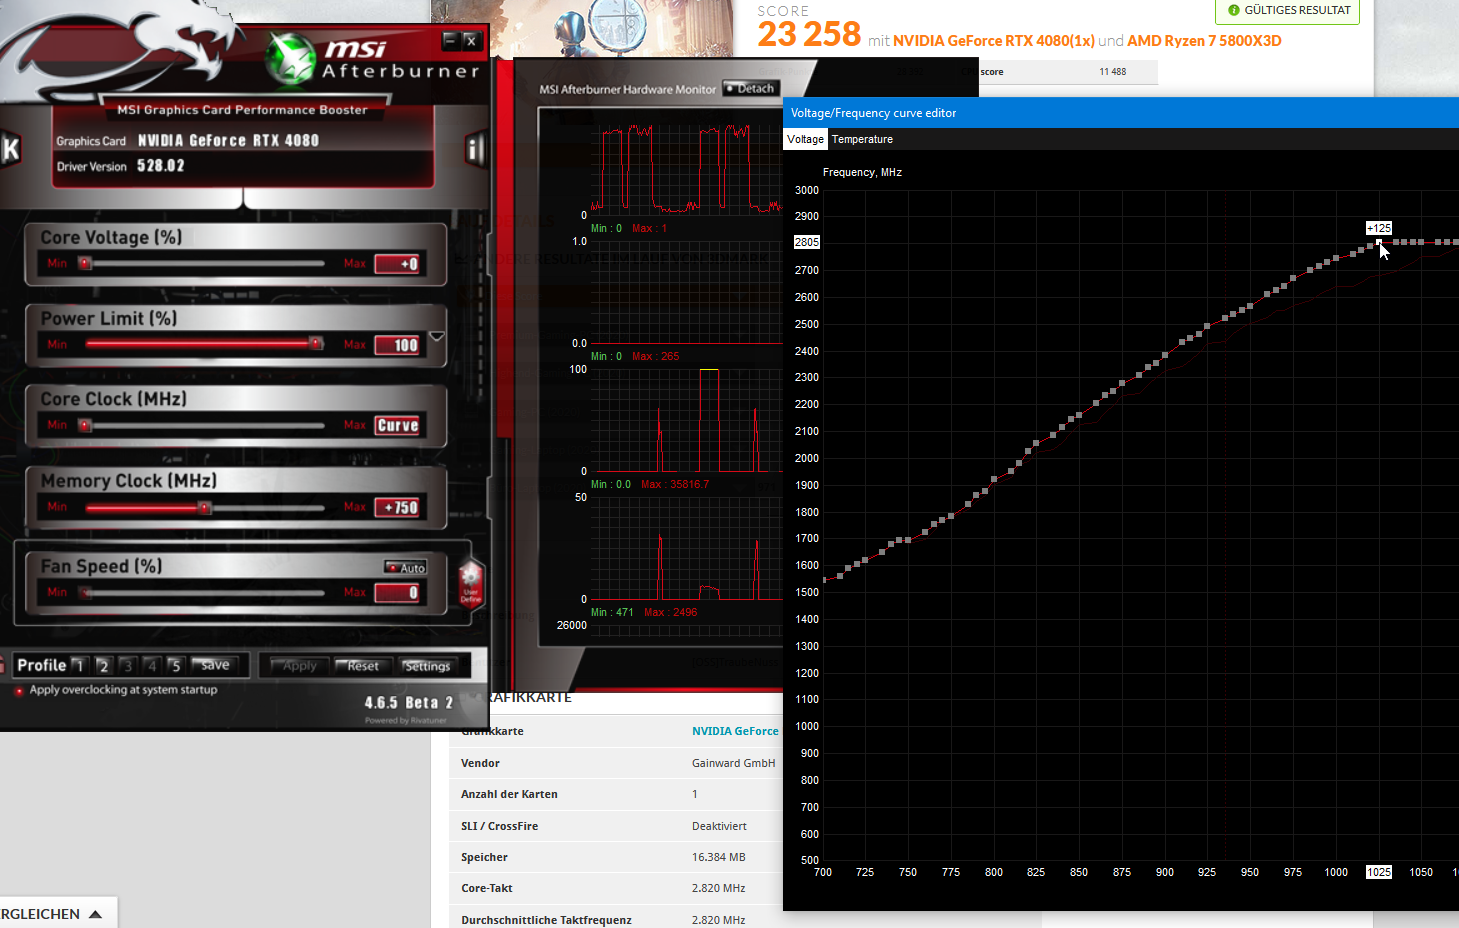Open NVIDIA GeForce link in Grafikkarte table
This screenshot has height=928, width=1459.
[x=735, y=731]
